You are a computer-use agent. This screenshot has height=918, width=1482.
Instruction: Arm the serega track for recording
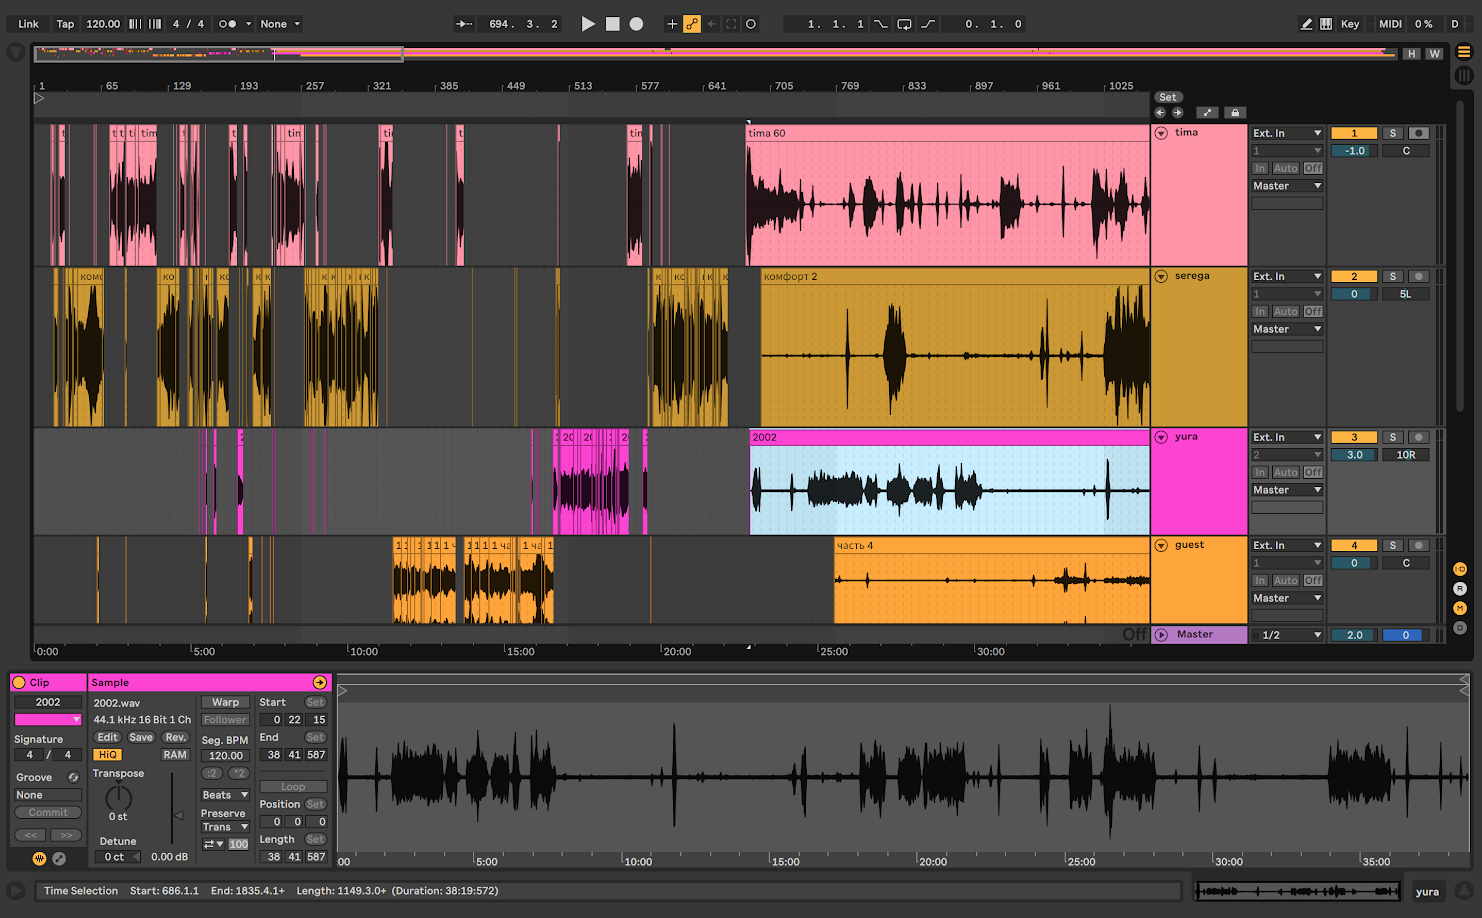[x=1418, y=276]
